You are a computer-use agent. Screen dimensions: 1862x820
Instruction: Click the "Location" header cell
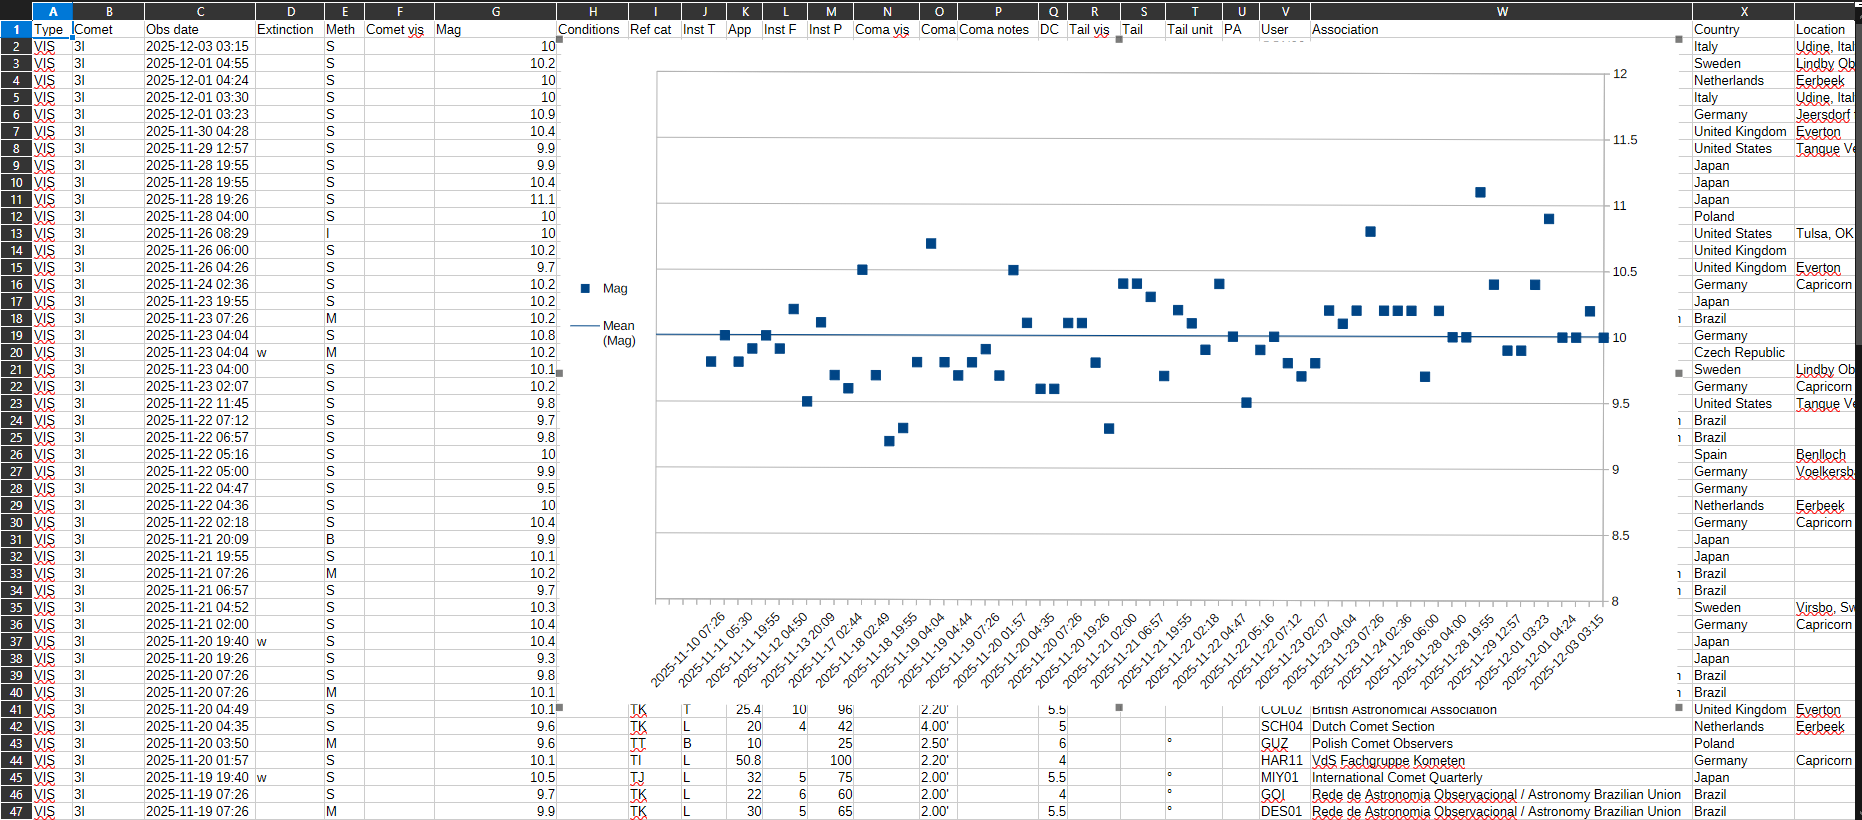coord(1825,29)
